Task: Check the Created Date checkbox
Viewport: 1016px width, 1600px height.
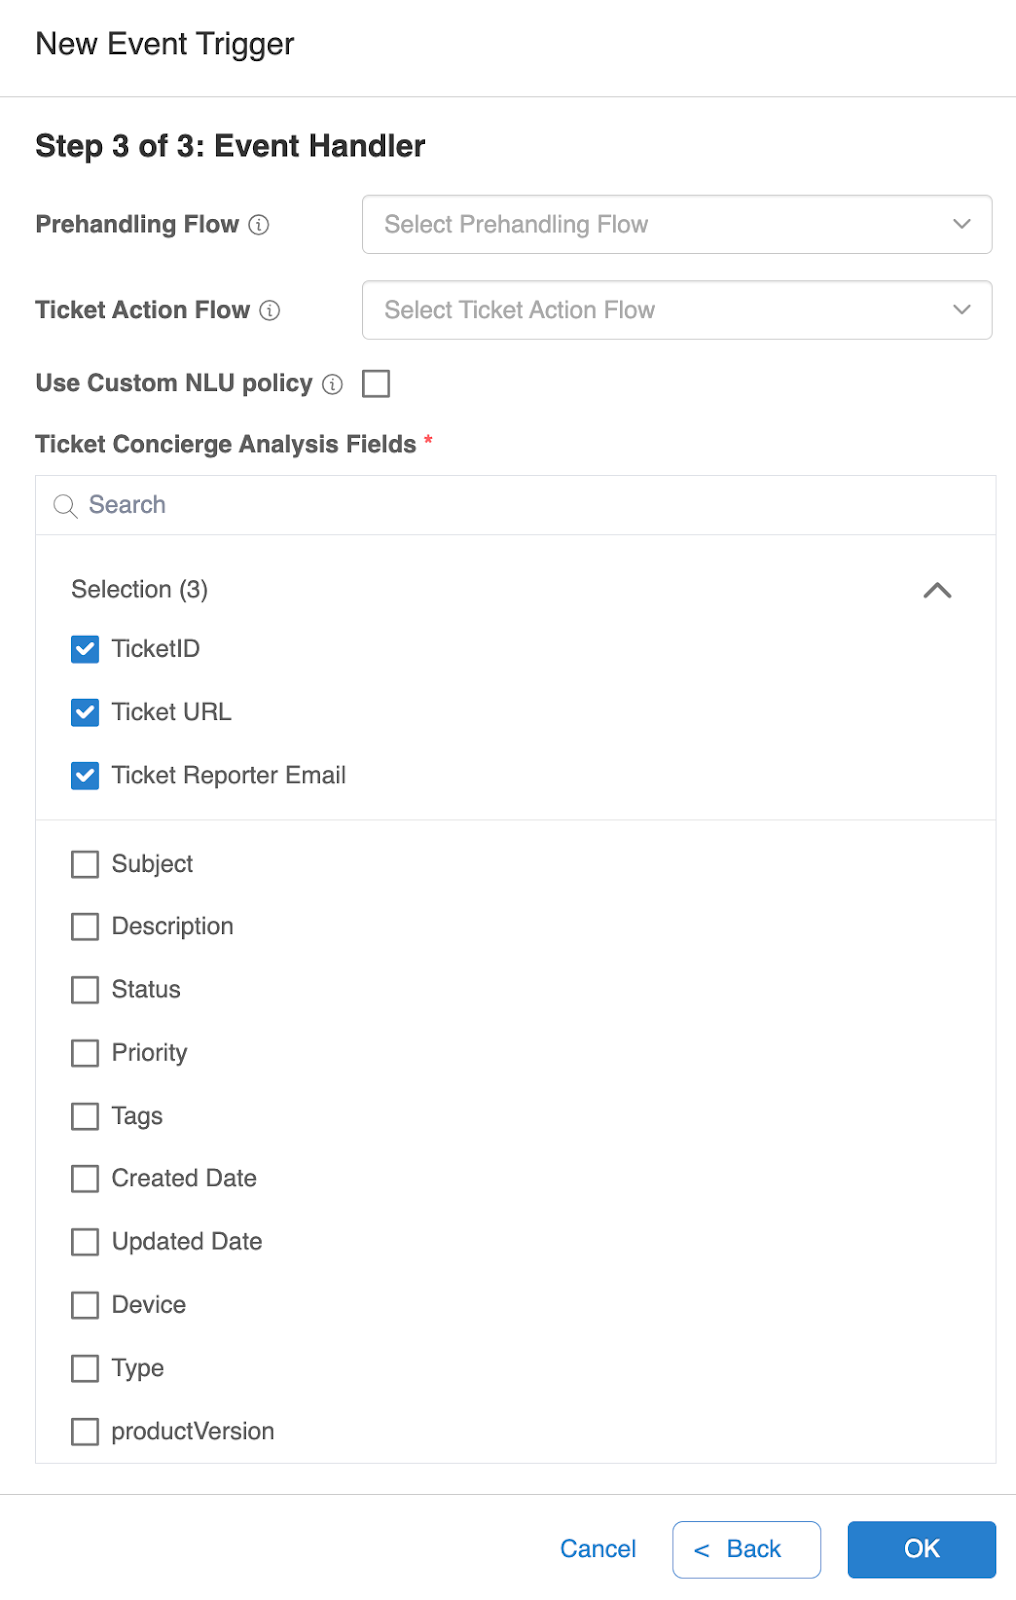Action: 85,1179
